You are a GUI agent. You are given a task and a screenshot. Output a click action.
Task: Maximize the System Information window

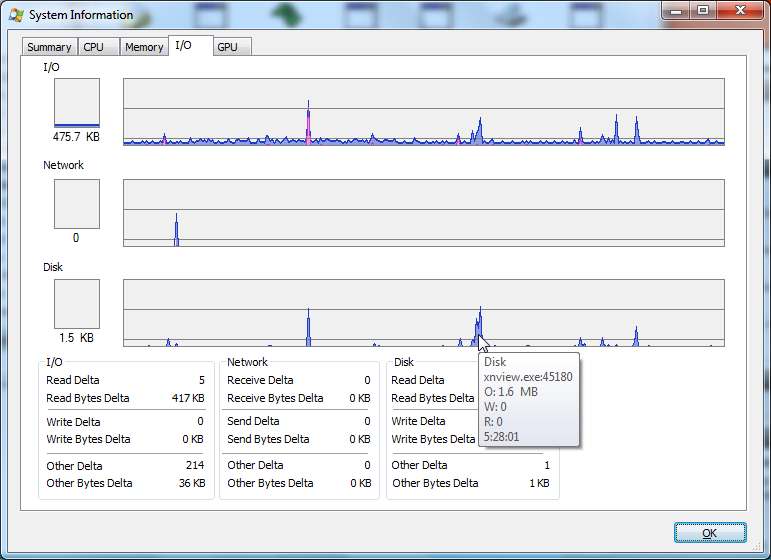pyautogui.click(x=703, y=9)
